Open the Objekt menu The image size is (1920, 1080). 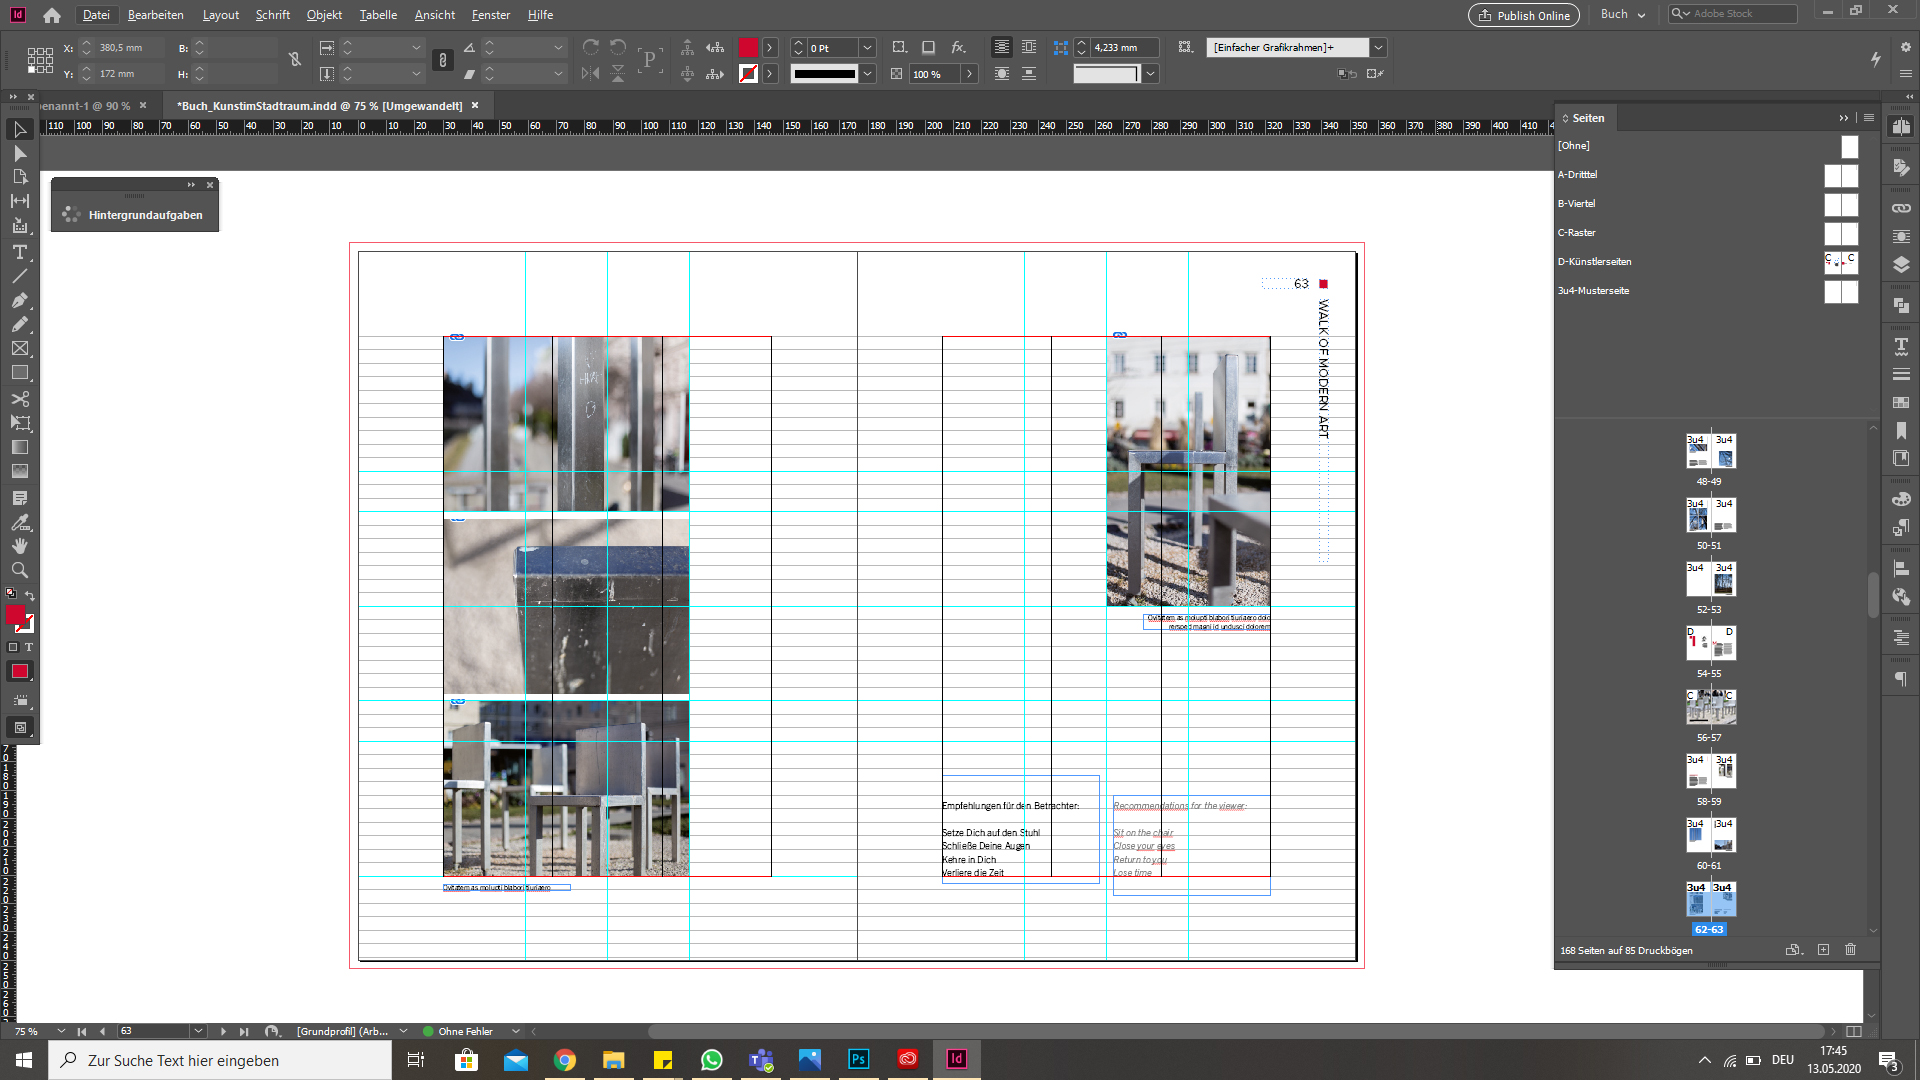click(324, 14)
